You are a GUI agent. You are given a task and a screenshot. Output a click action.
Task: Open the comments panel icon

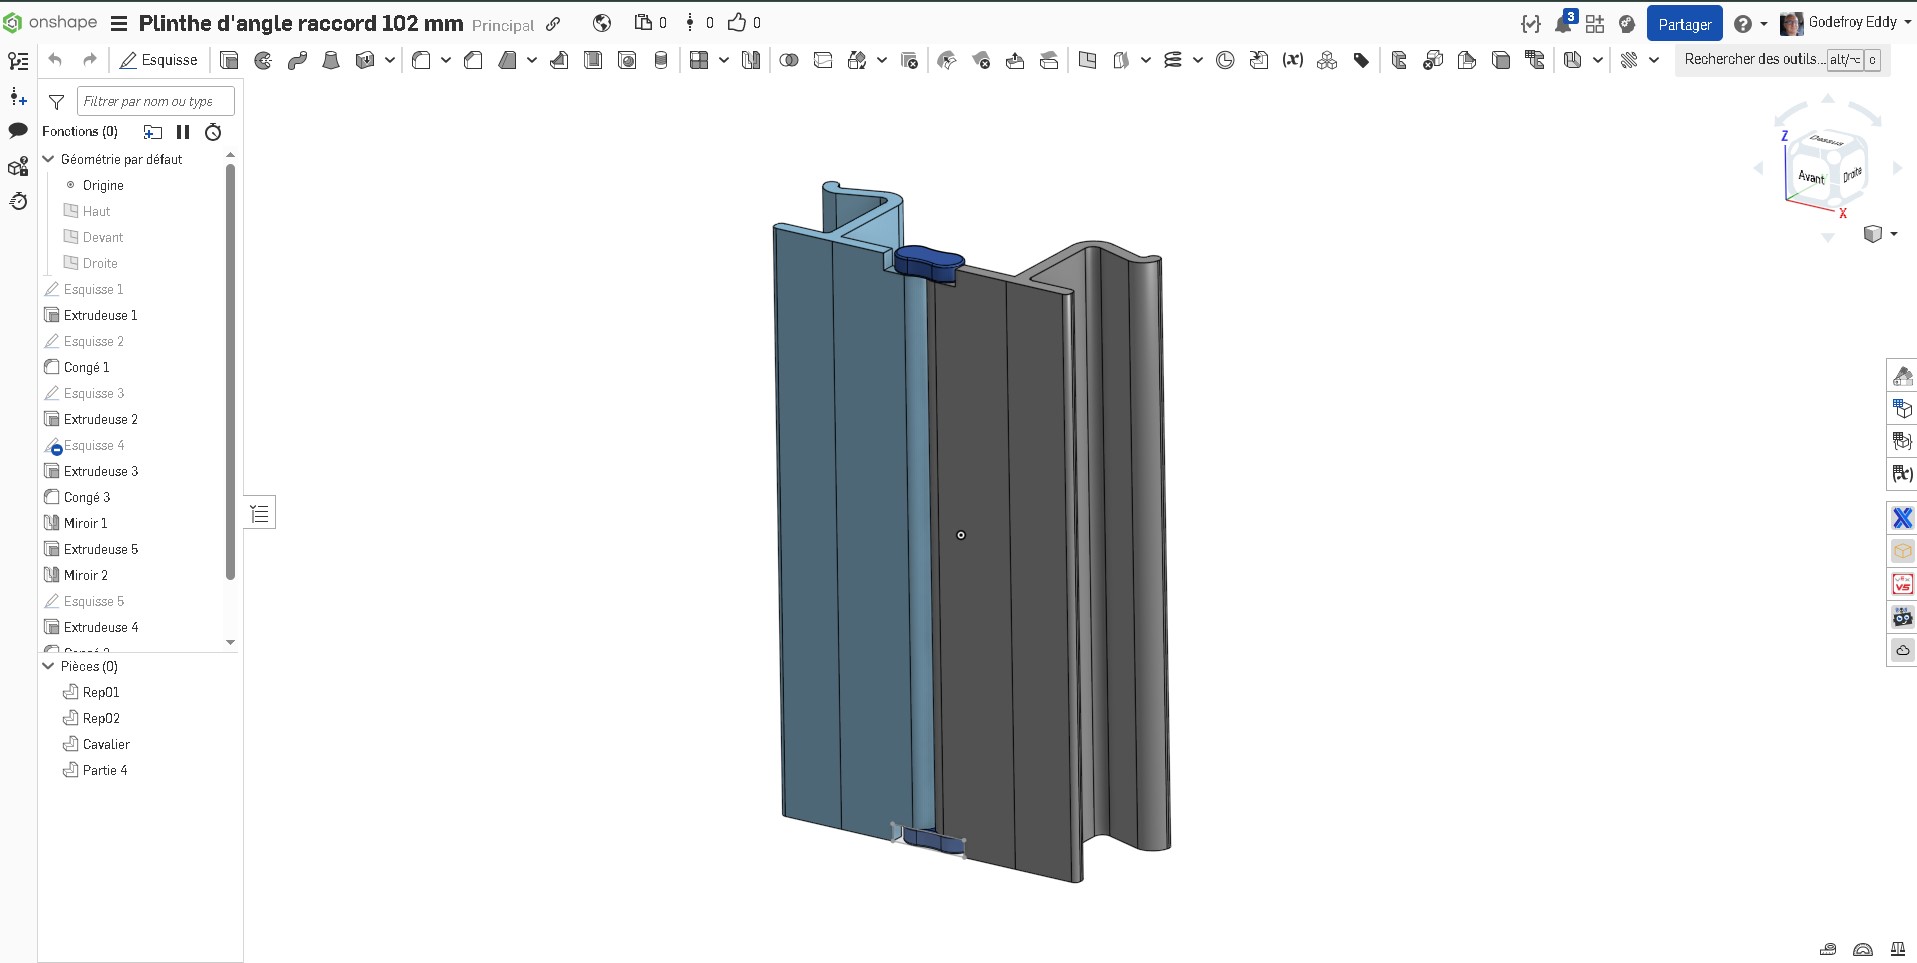18,130
